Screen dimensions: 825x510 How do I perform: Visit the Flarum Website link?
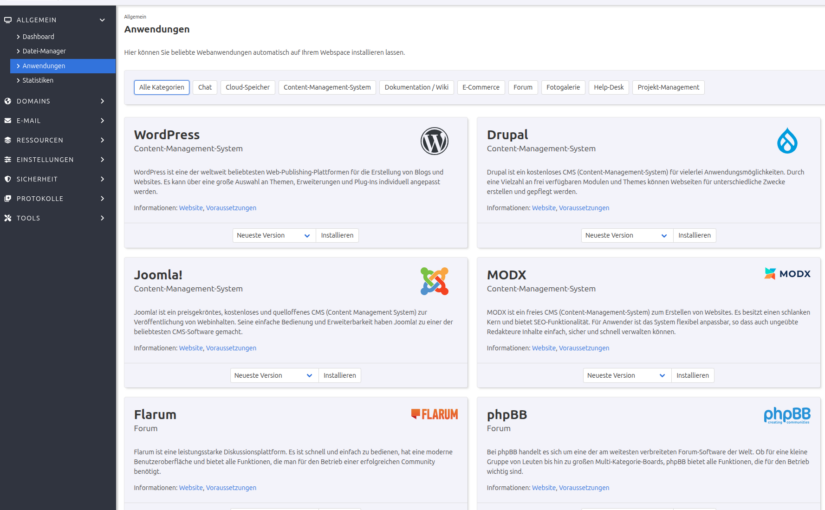tap(190, 488)
